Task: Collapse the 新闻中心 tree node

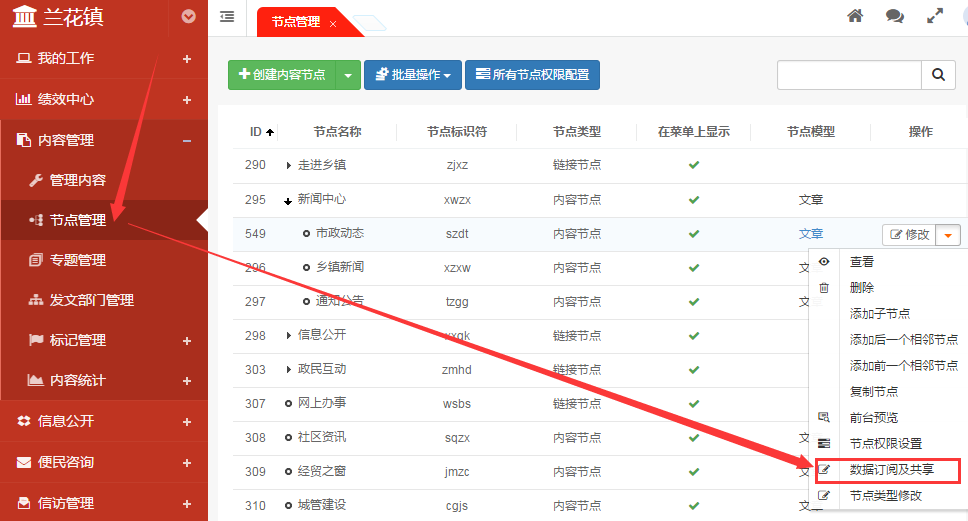Action: [288, 201]
